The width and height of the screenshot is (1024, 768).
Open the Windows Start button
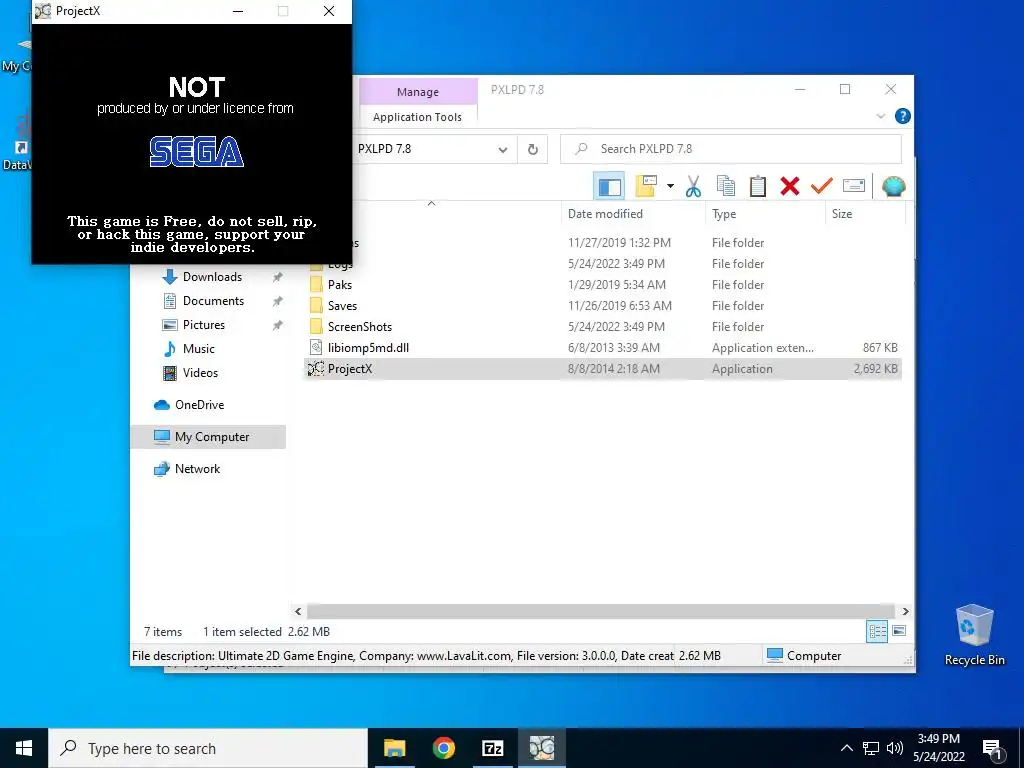click(24, 748)
